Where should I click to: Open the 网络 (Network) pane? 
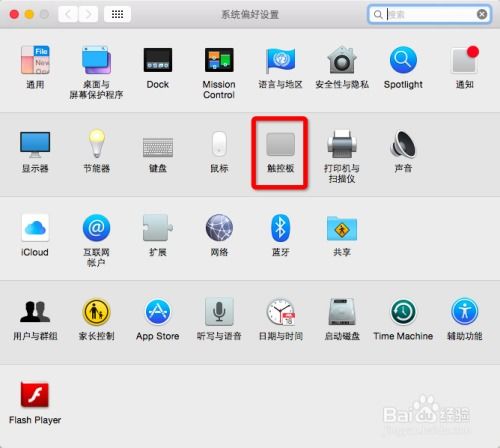pos(219,236)
